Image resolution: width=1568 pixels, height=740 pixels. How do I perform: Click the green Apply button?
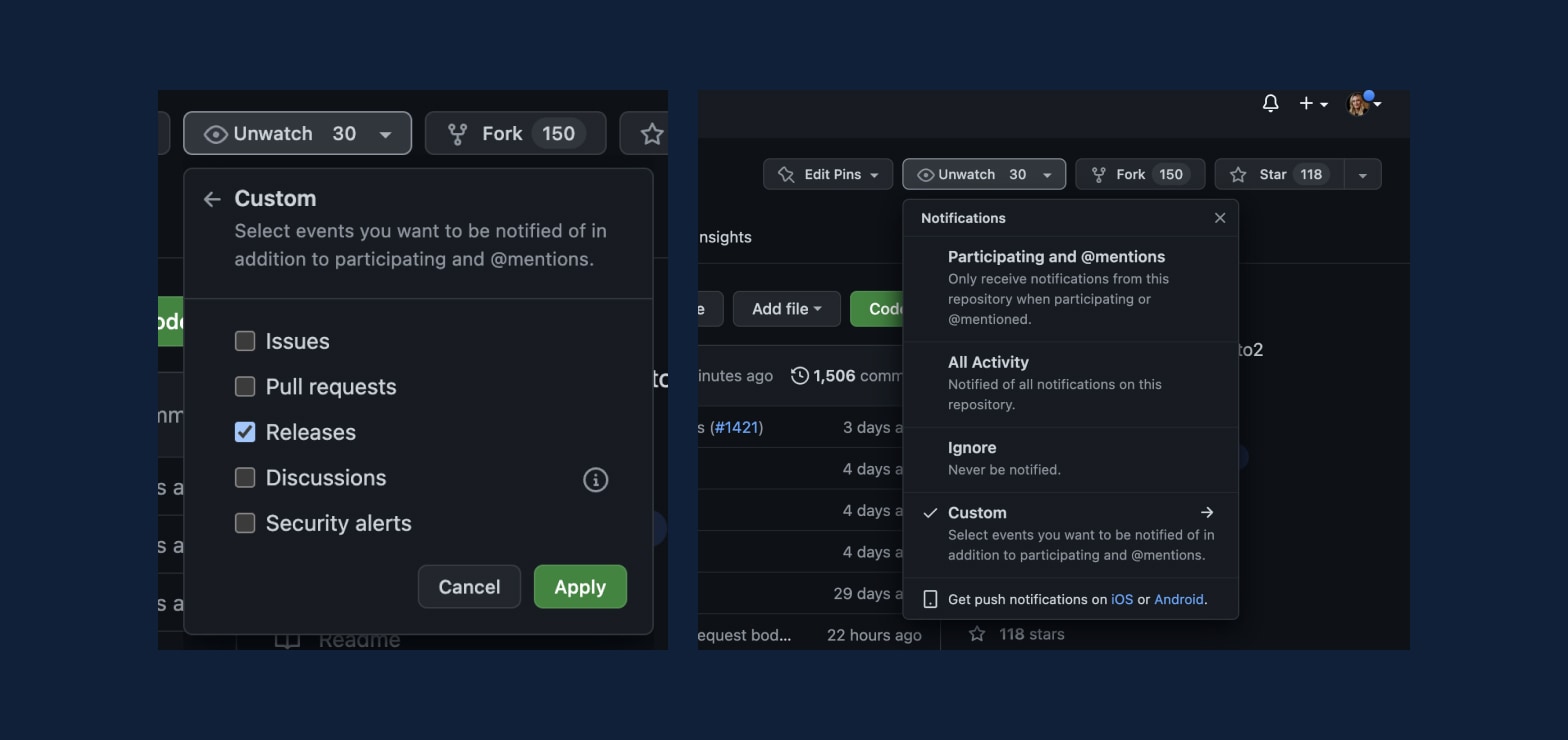click(x=580, y=587)
